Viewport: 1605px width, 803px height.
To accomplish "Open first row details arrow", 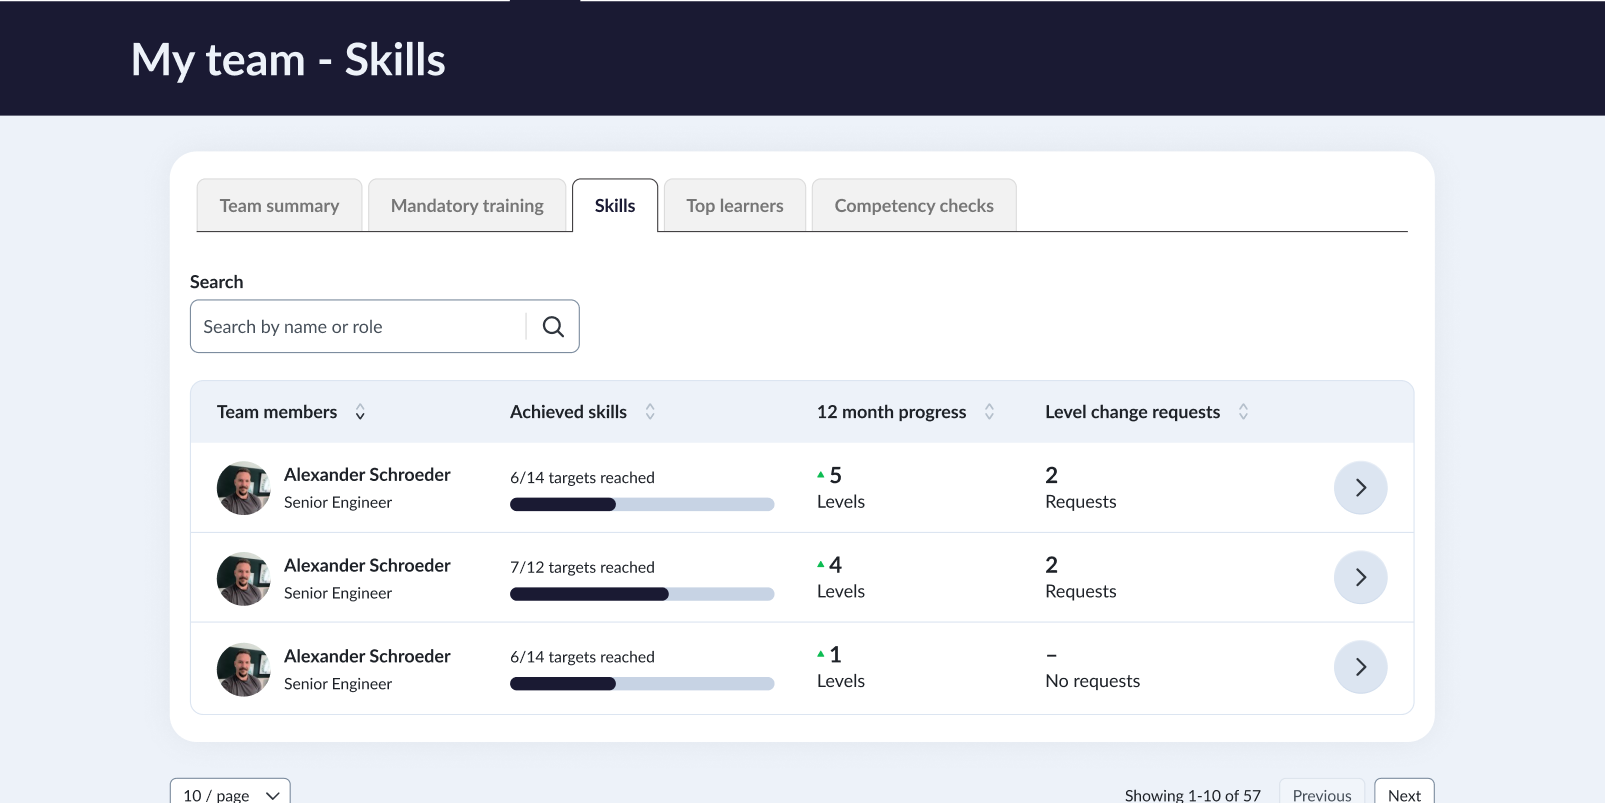I will tap(1360, 488).
